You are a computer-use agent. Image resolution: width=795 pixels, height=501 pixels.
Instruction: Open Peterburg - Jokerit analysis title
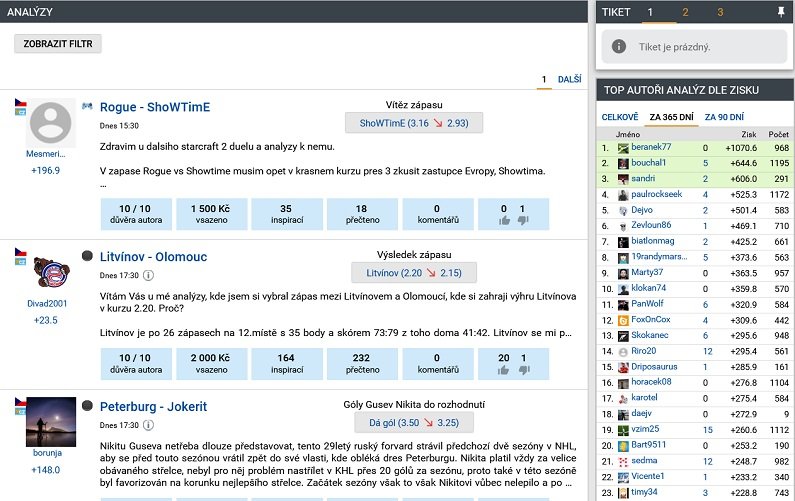(x=153, y=406)
